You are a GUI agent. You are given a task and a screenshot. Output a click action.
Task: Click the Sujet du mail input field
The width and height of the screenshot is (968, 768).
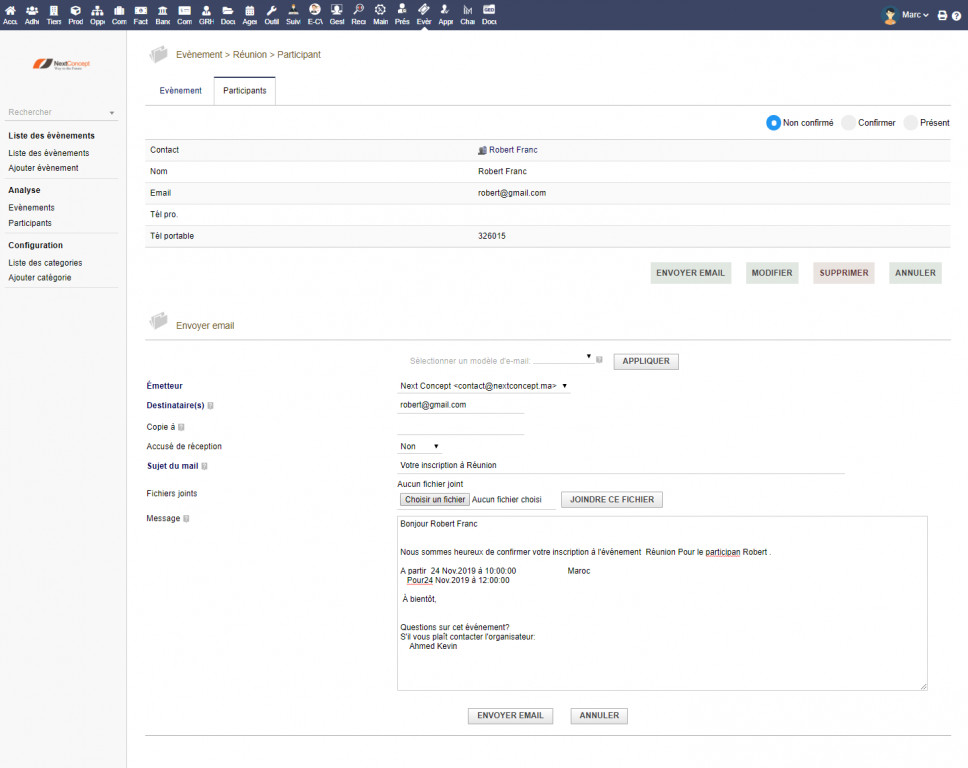click(x=620, y=465)
